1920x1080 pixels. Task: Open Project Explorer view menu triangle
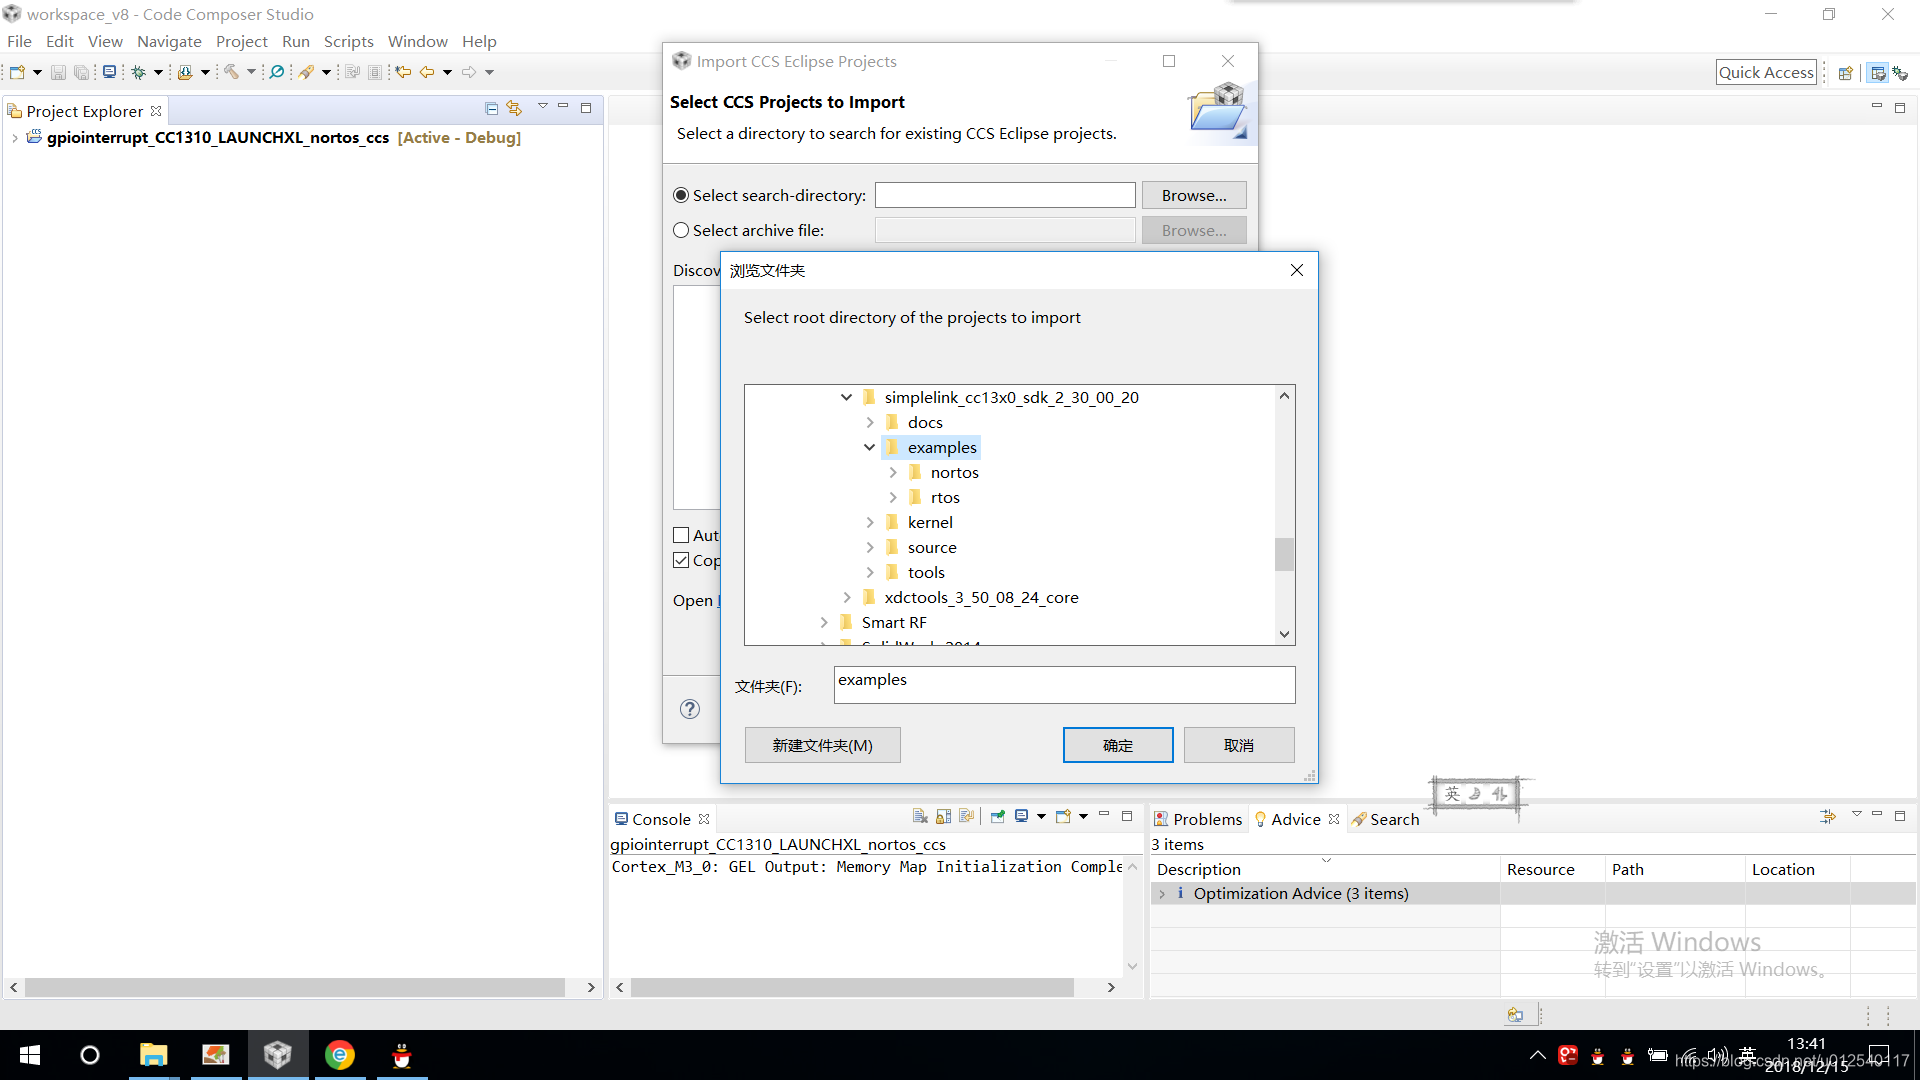click(x=543, y=106)
